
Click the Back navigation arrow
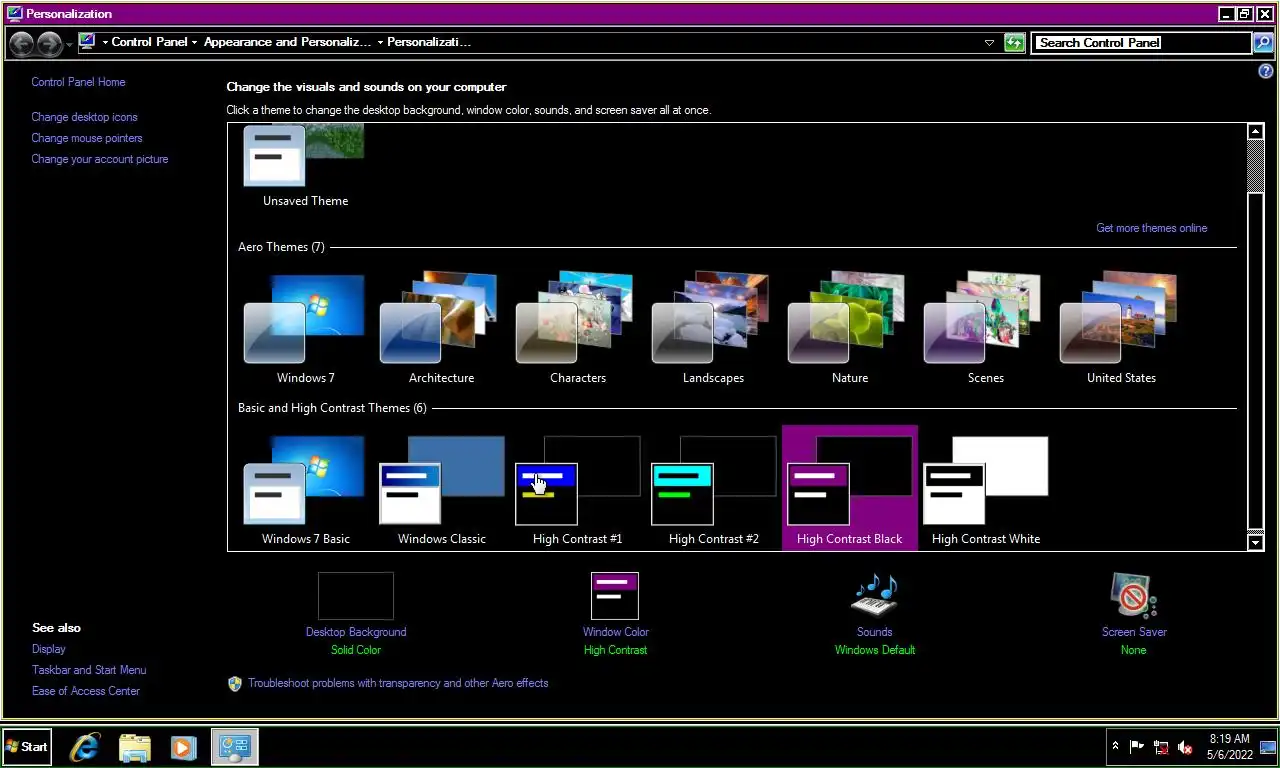[x=22, y=43]
